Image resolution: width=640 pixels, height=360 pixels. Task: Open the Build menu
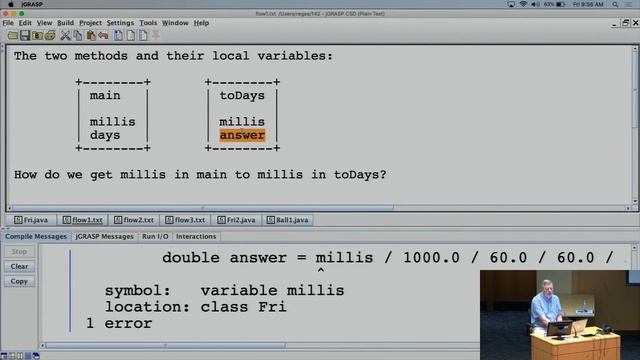click(x=65, y=23)
